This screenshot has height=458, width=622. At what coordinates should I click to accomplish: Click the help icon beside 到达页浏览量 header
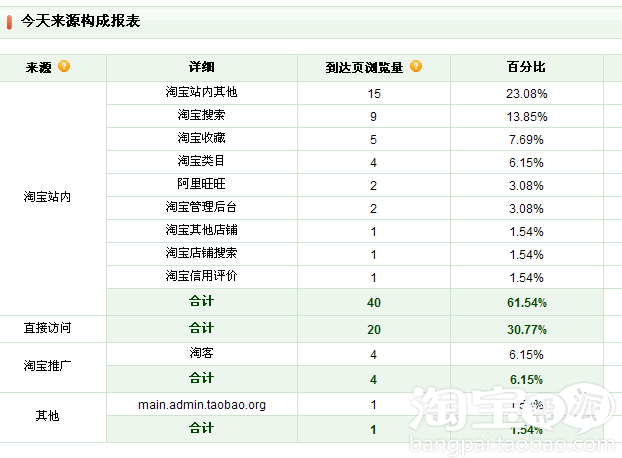coord(416,66)
